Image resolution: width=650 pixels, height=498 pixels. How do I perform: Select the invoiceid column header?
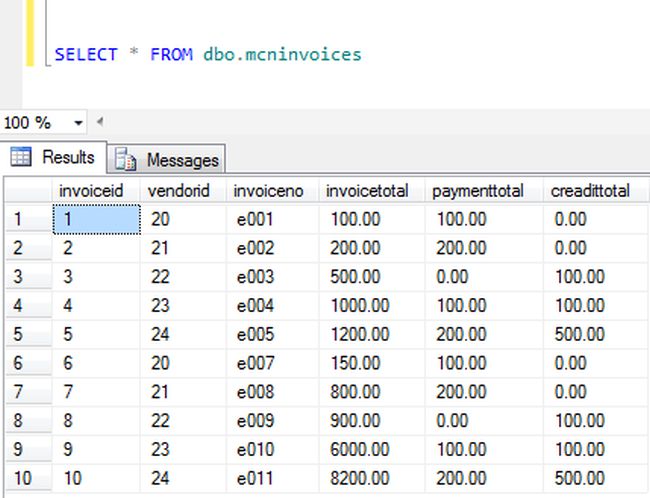[92, 191]
